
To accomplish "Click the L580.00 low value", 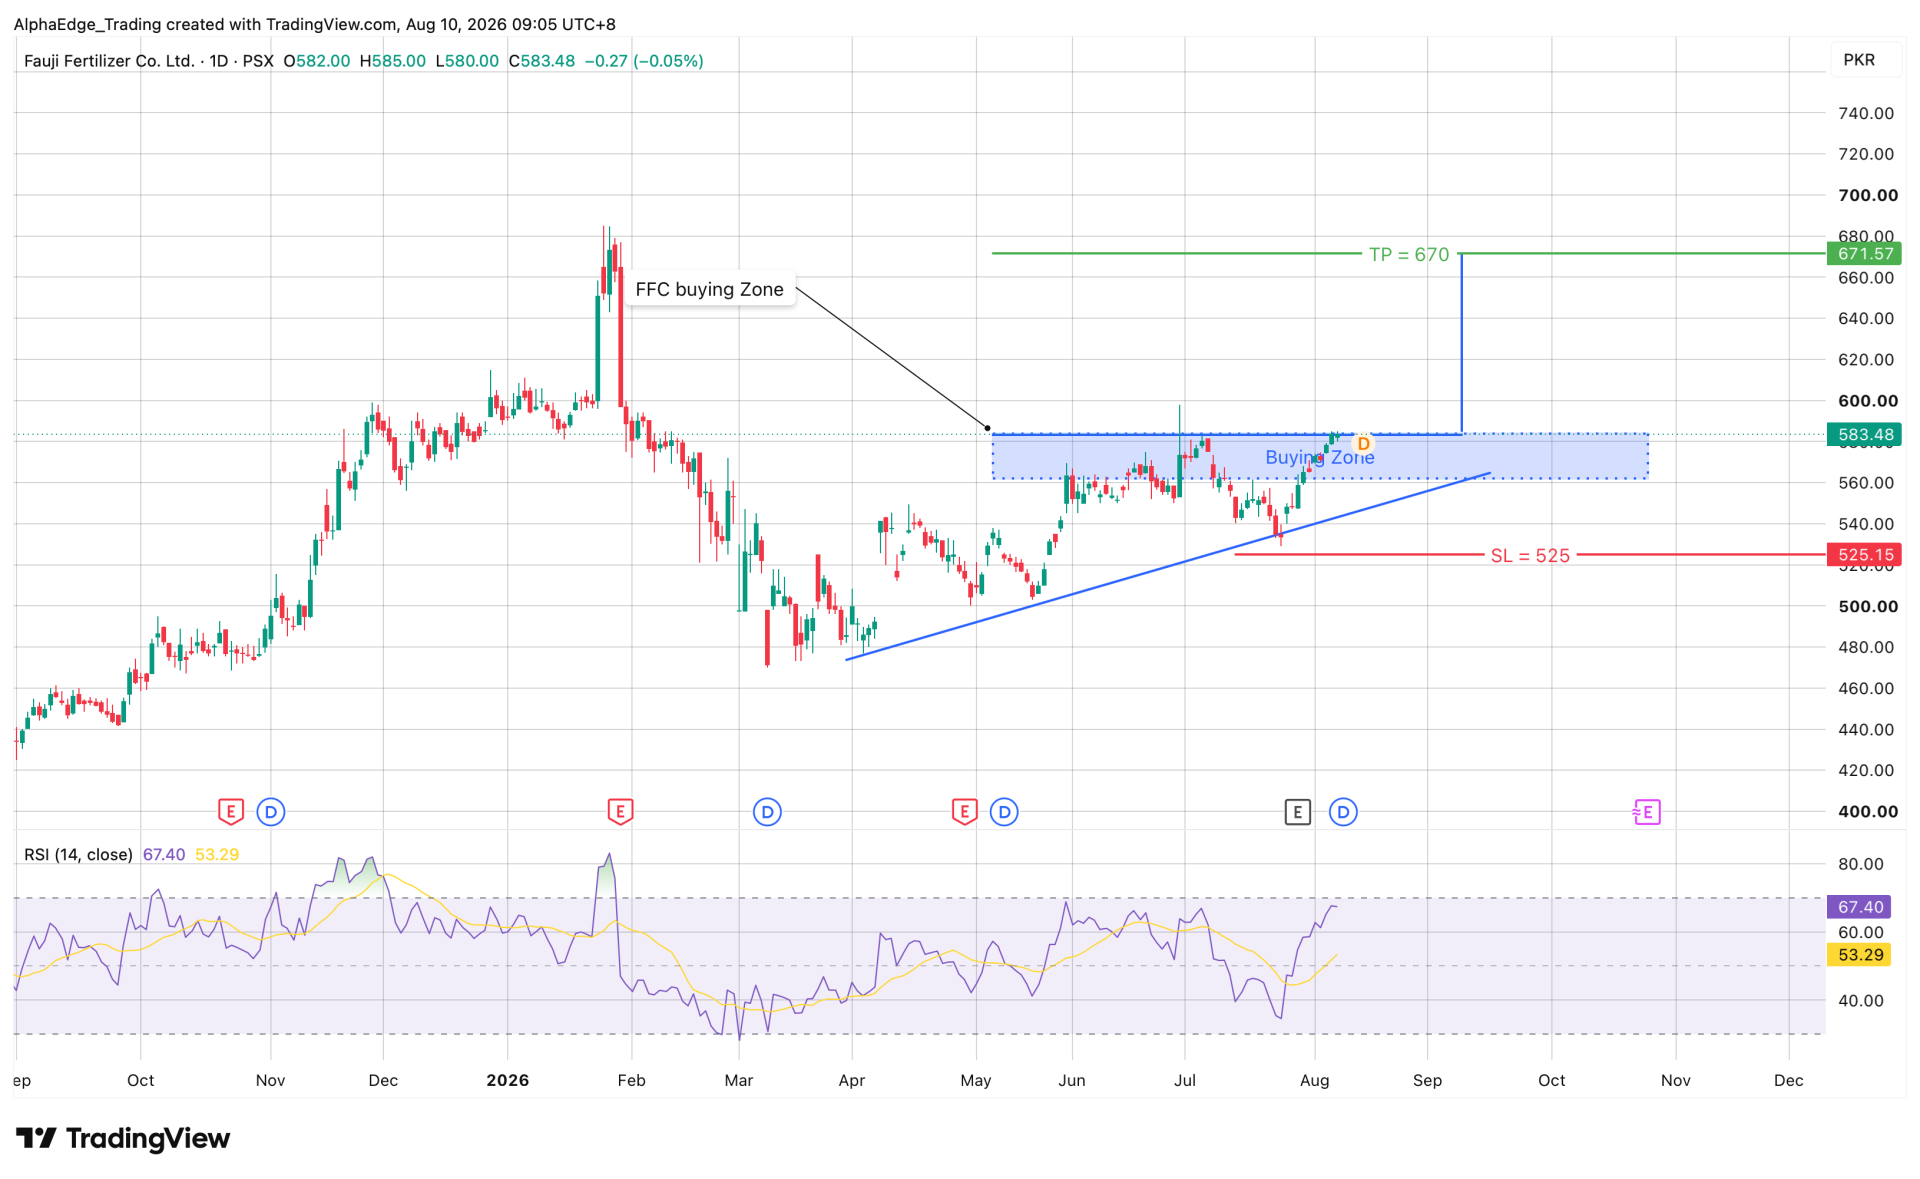I will pos(467,61).
